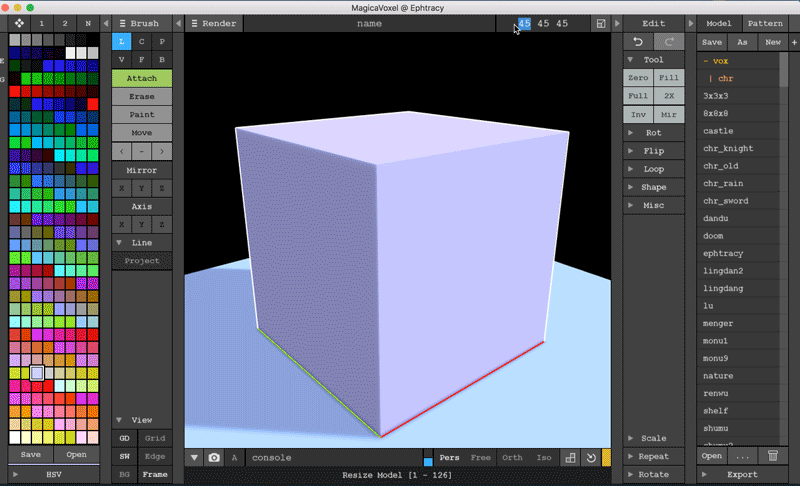This screenshot has width=800, height=486.
Task: Select palette tab 1
Action: tap(42, 23)
